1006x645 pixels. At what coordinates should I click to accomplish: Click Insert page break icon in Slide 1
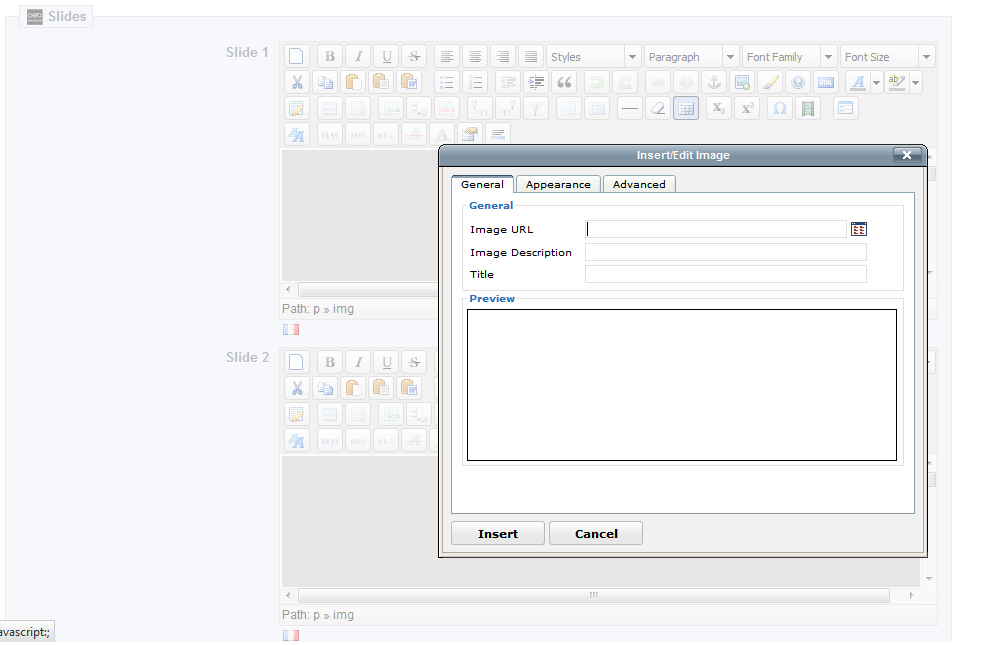(497, 134)
